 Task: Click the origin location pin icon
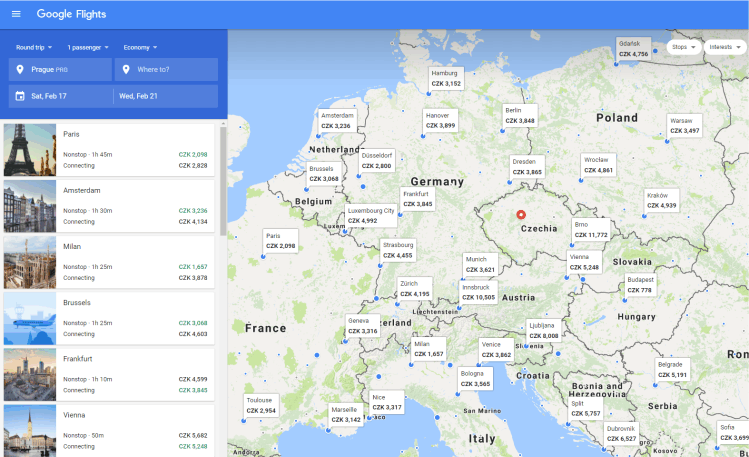point(19,70)
